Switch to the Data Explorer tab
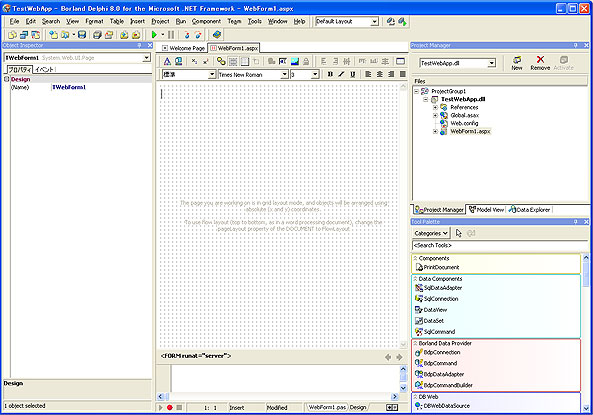 pyautogui.click(x=529, y=210)
